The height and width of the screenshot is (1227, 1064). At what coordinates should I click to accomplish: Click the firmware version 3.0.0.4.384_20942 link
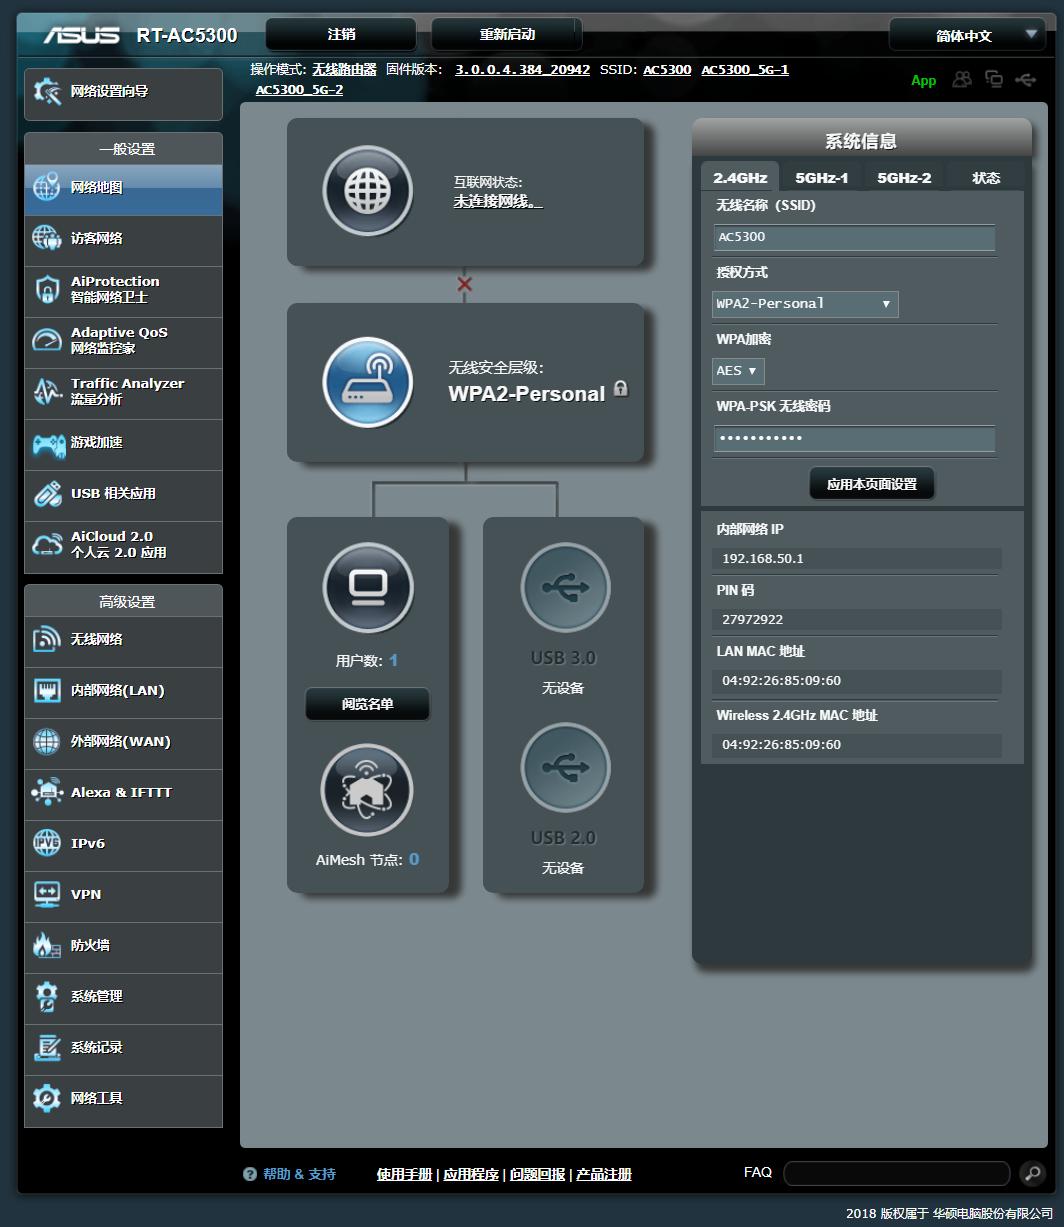point(522,70)
